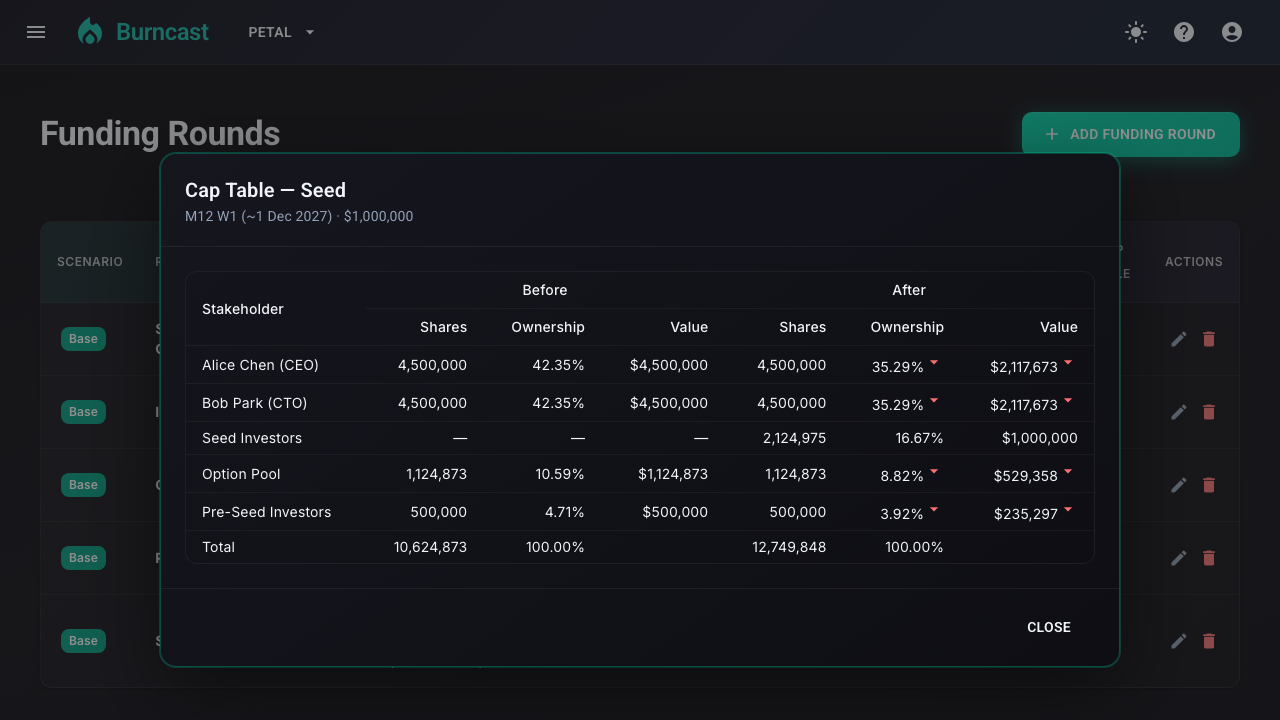Delete the first funding round row

click(1209, 339)
